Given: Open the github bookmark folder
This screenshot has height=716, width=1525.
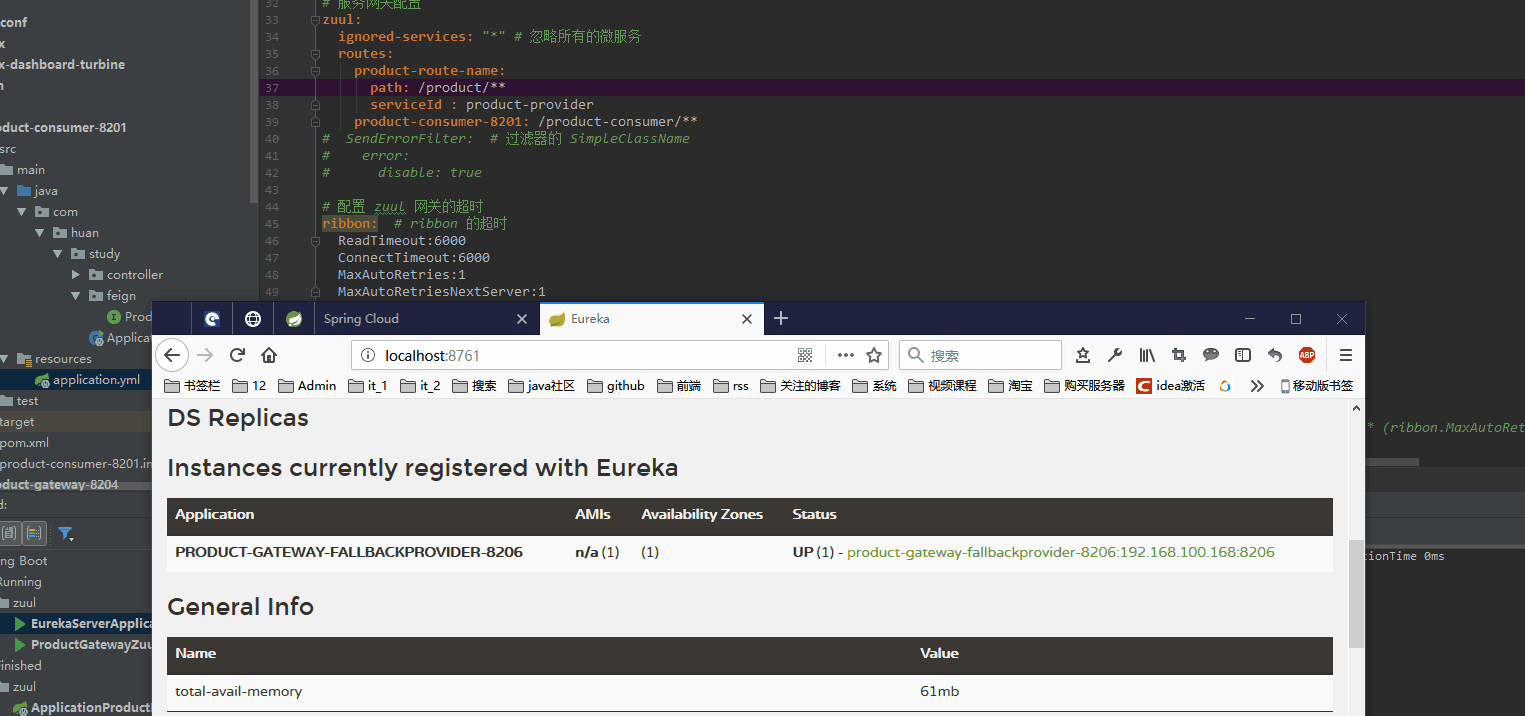Looking at the screenshot, I should click(x=616, y=385).
